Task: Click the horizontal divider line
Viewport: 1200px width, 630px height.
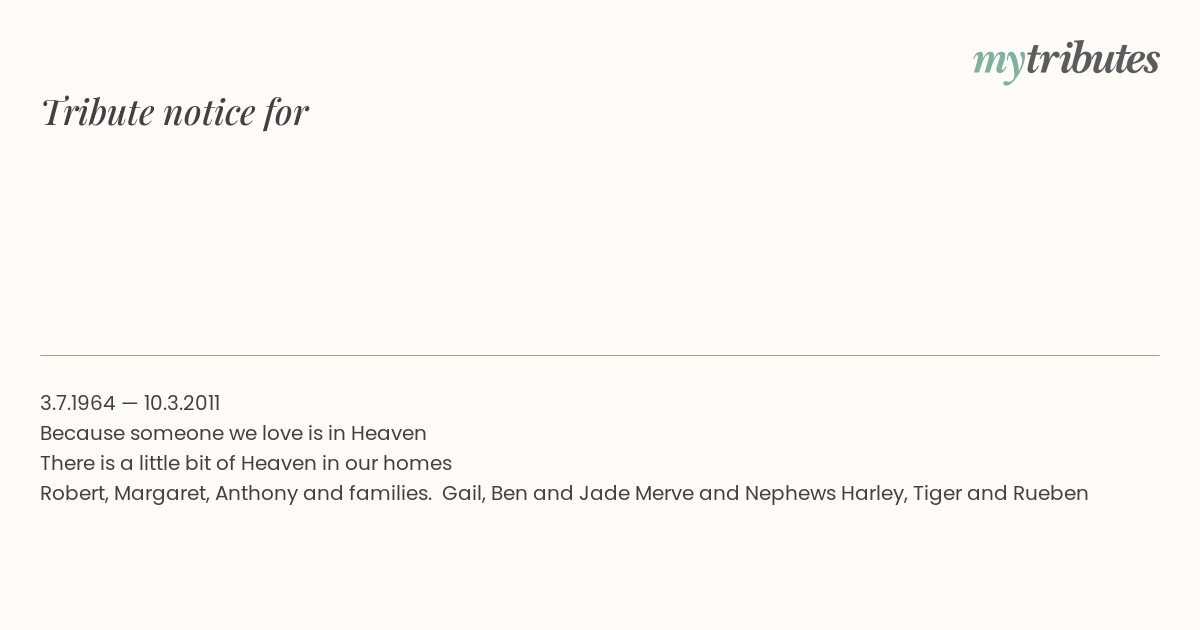Action: coord(600,355)
